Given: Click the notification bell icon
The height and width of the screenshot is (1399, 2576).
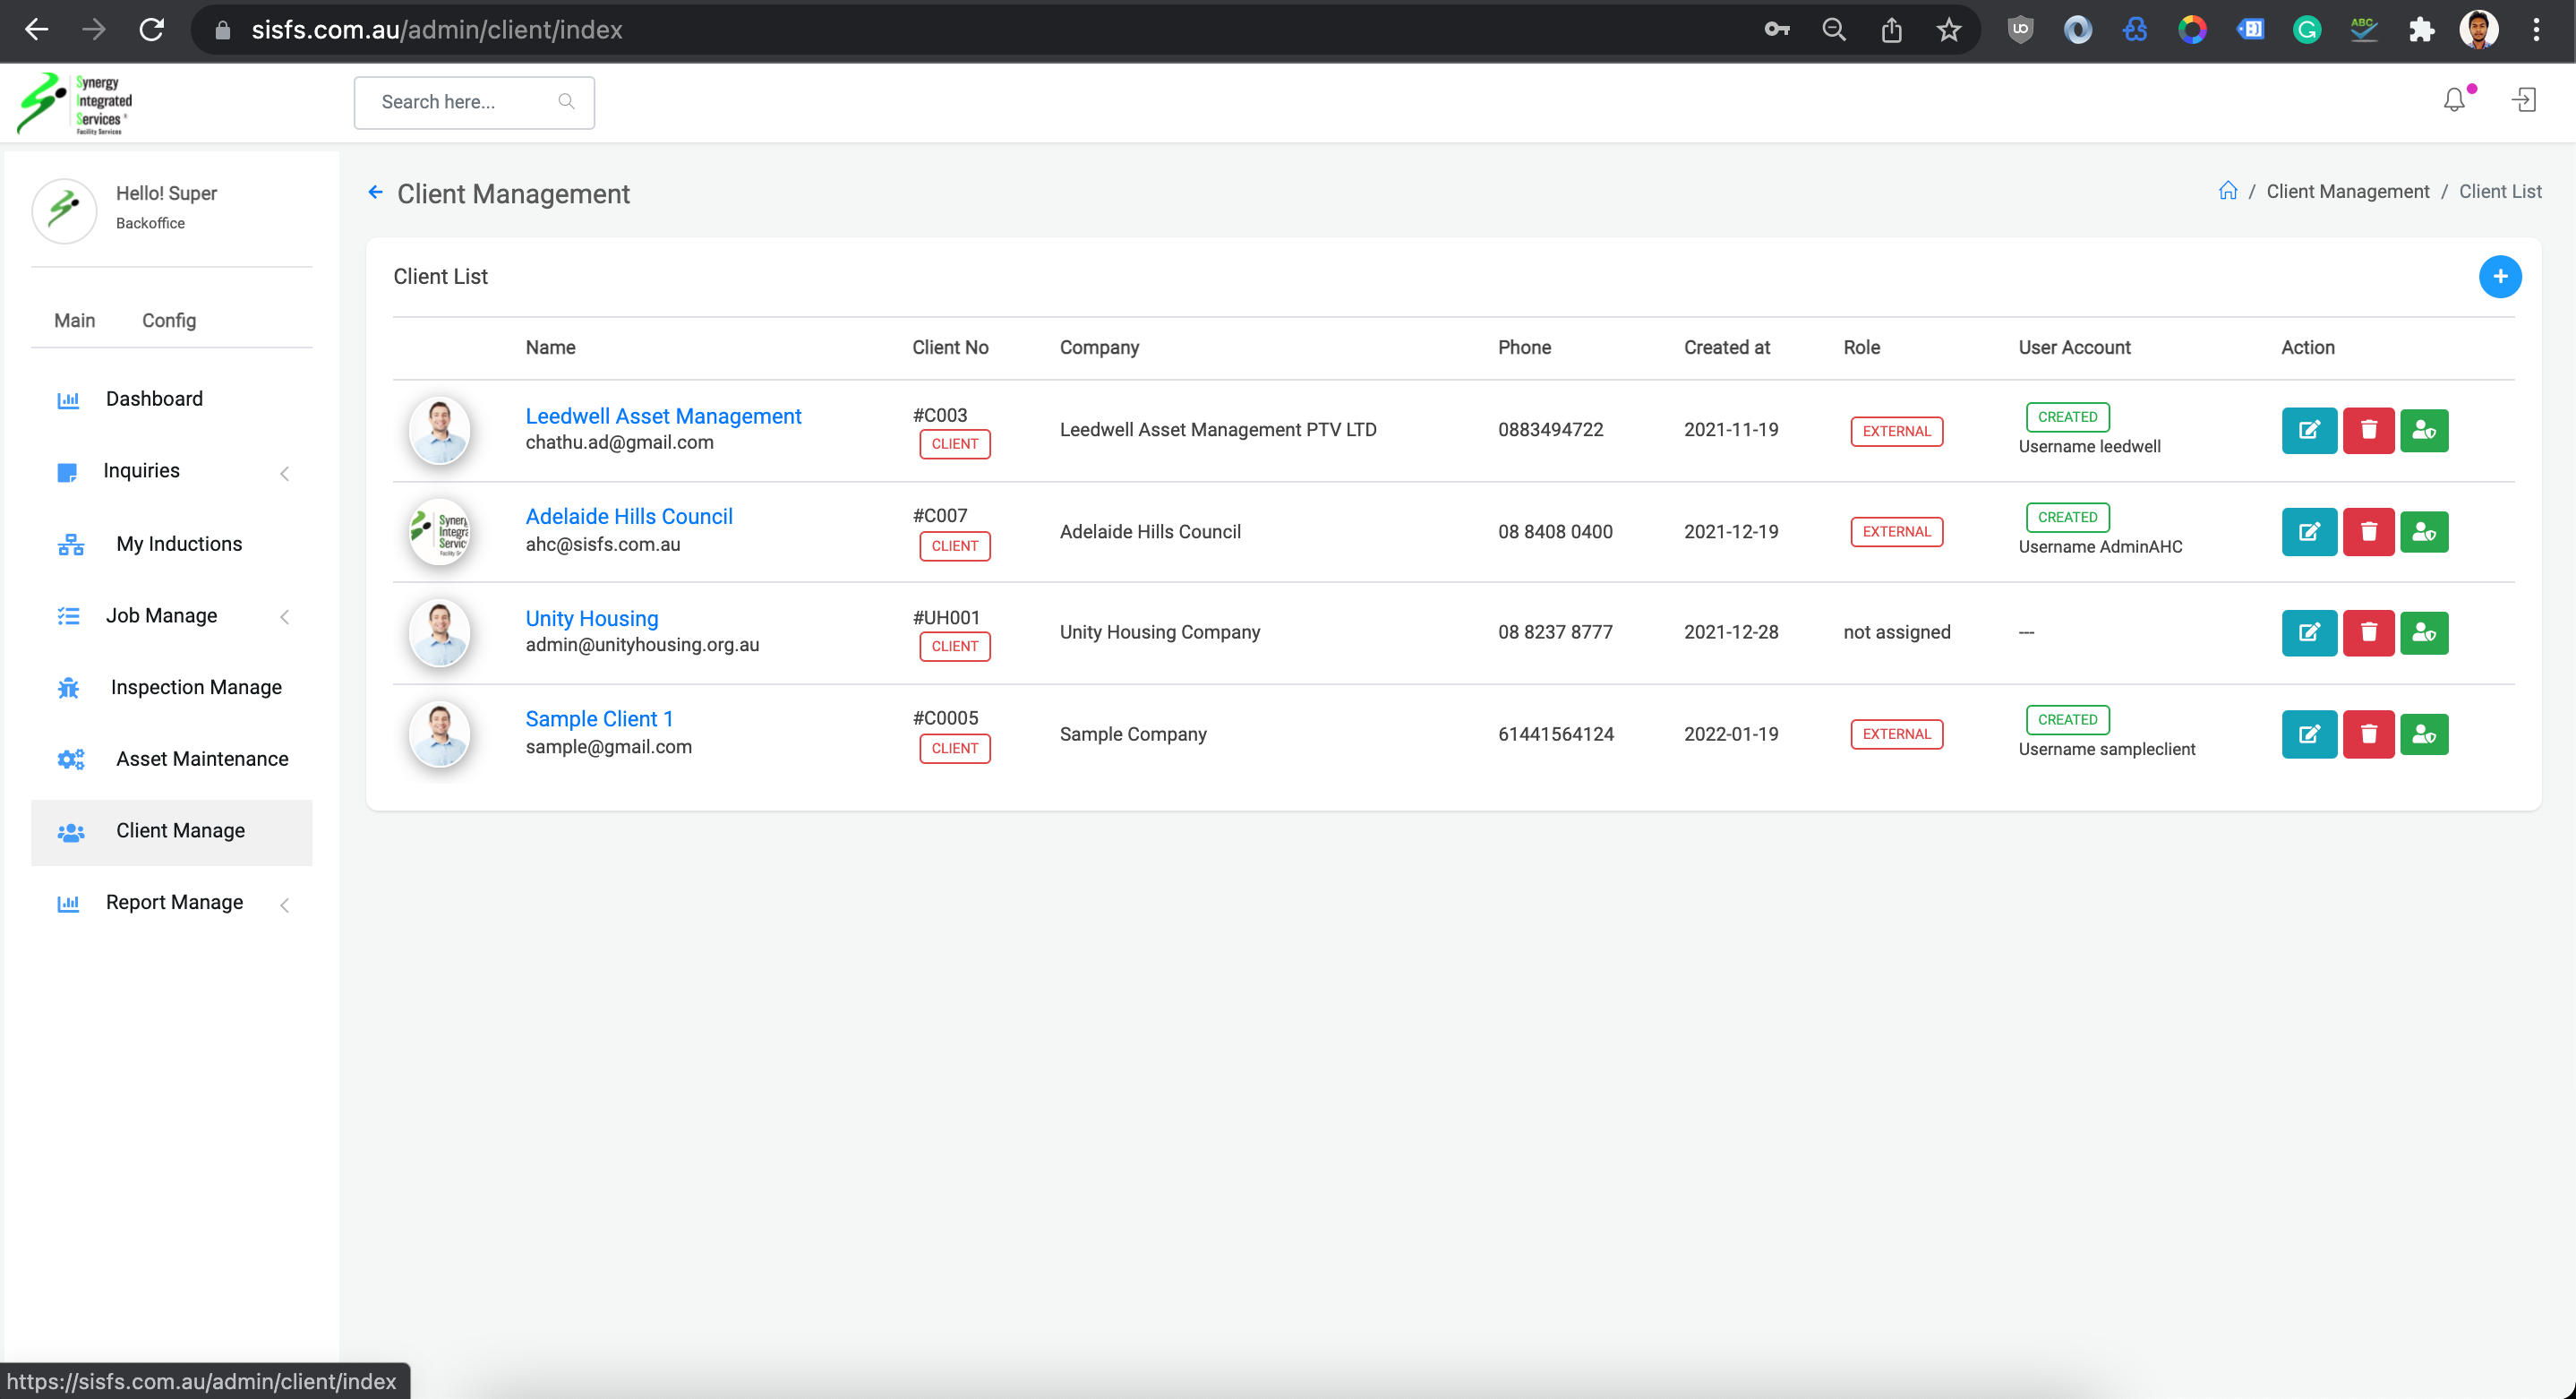Looking at the screenshot, I should tap(2454, 100).
